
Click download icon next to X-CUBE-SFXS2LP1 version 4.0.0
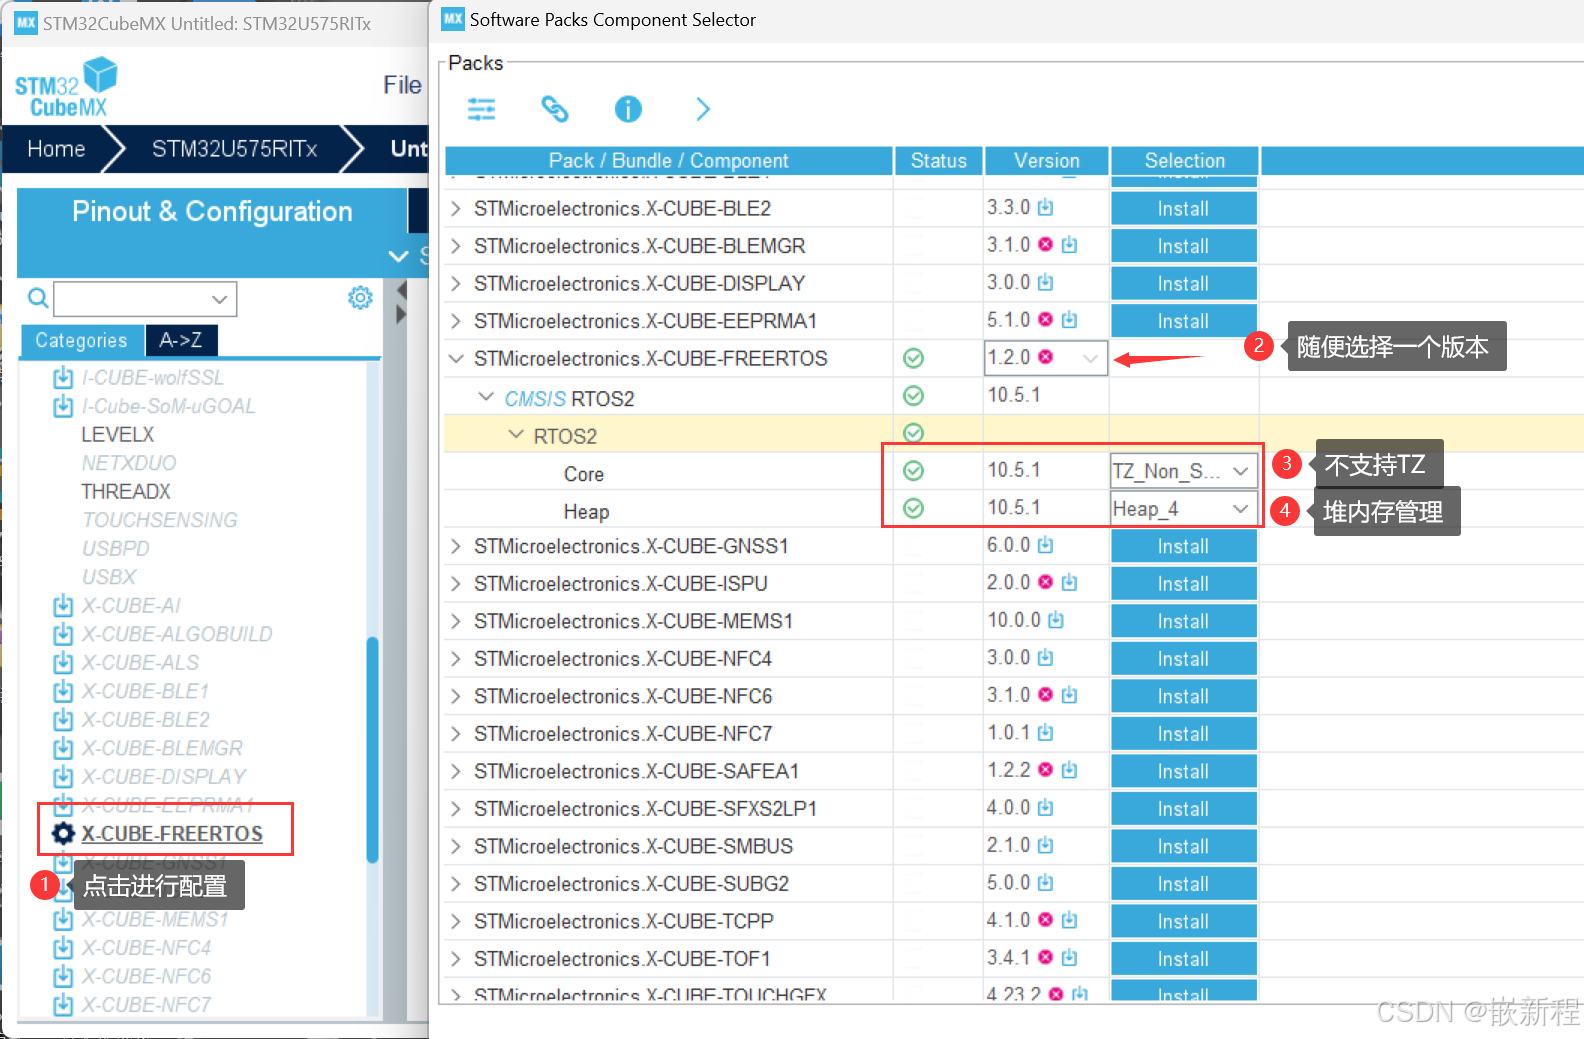(x=1046, y=807)
